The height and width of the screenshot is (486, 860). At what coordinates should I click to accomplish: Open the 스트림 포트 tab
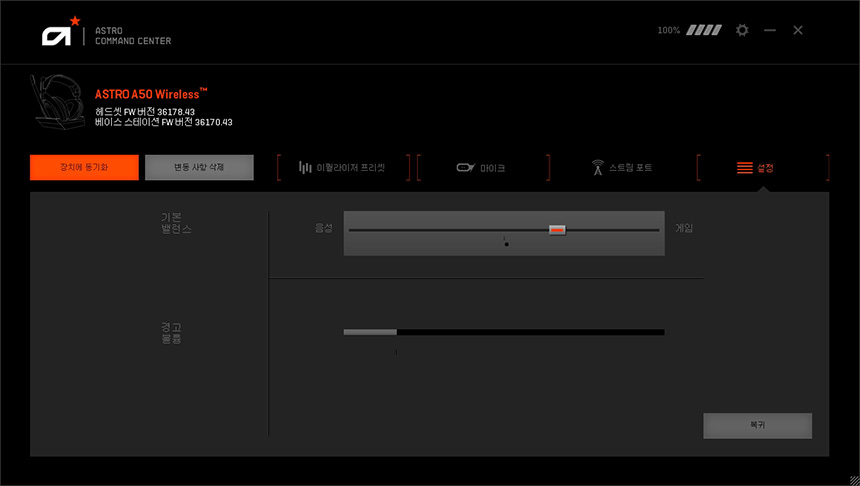point(623,168)
